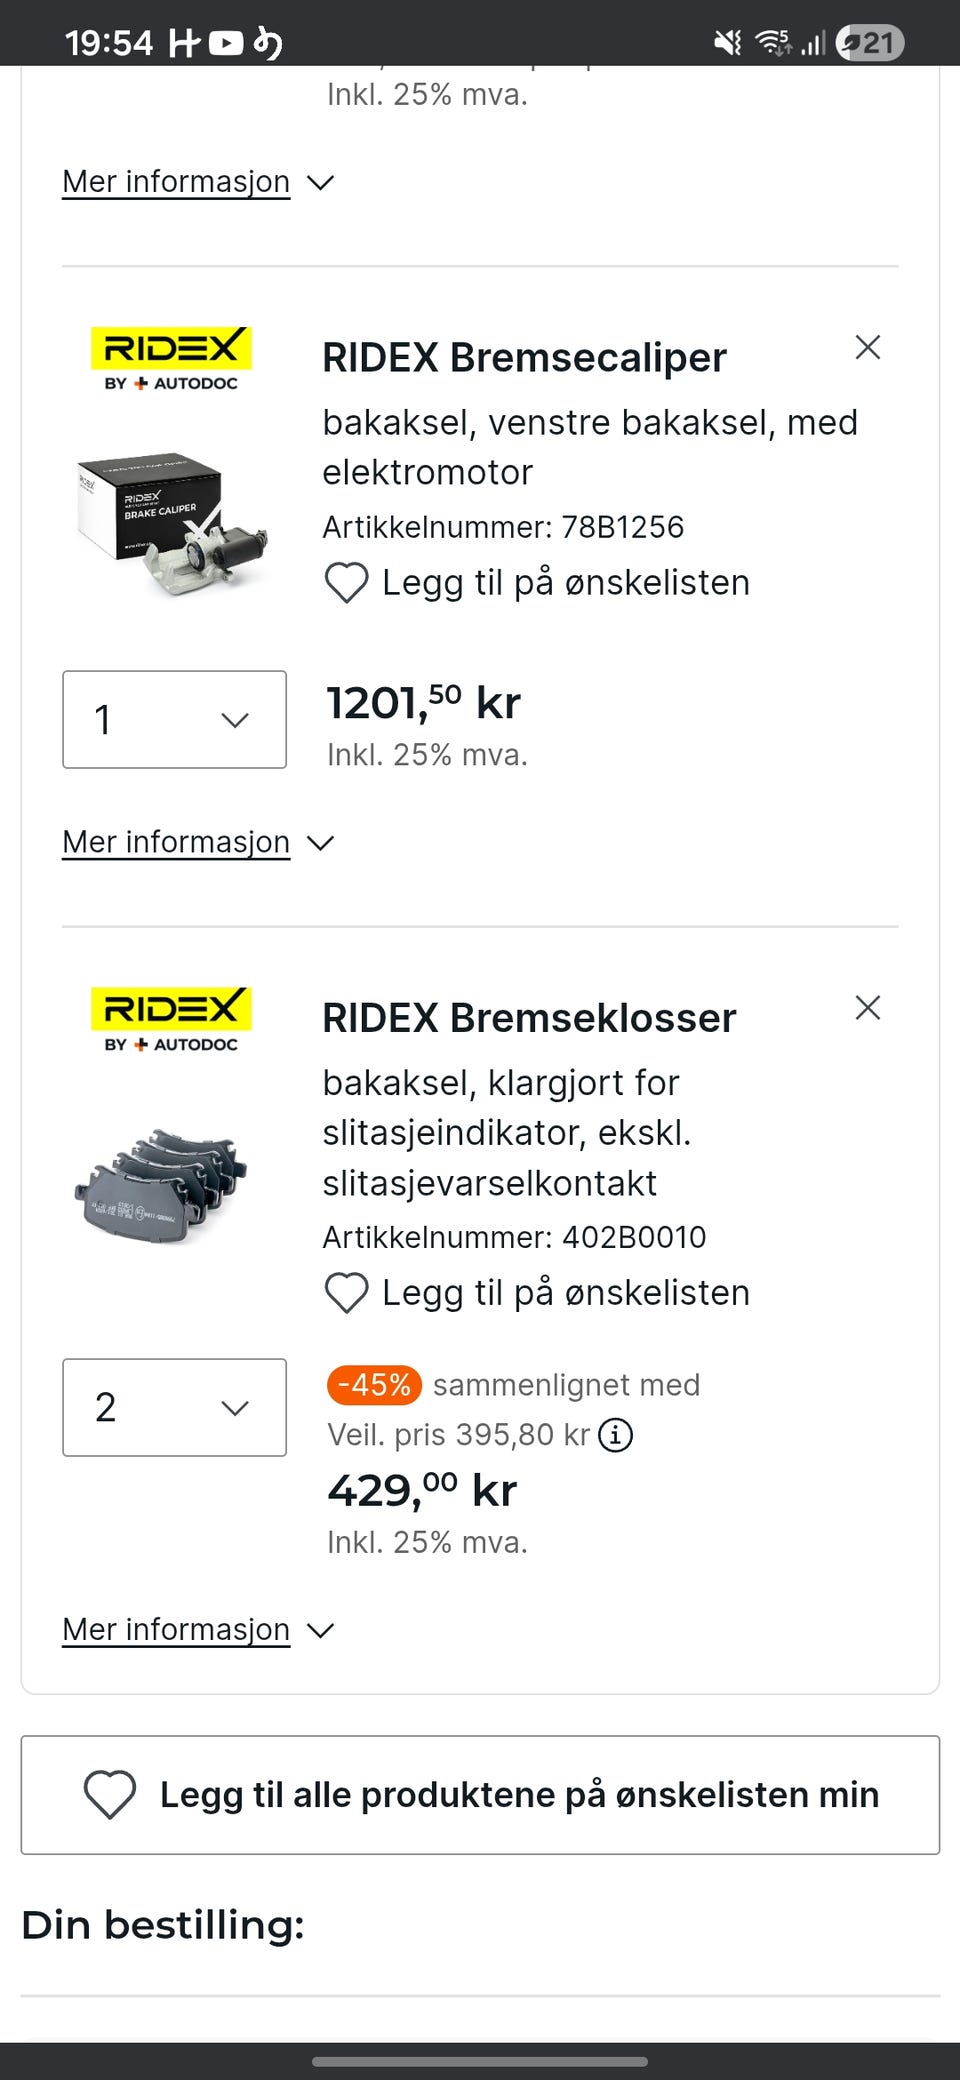
Task: Remove RIDEX Bremseklosser from cart
Action: (x=867, y=1008)
